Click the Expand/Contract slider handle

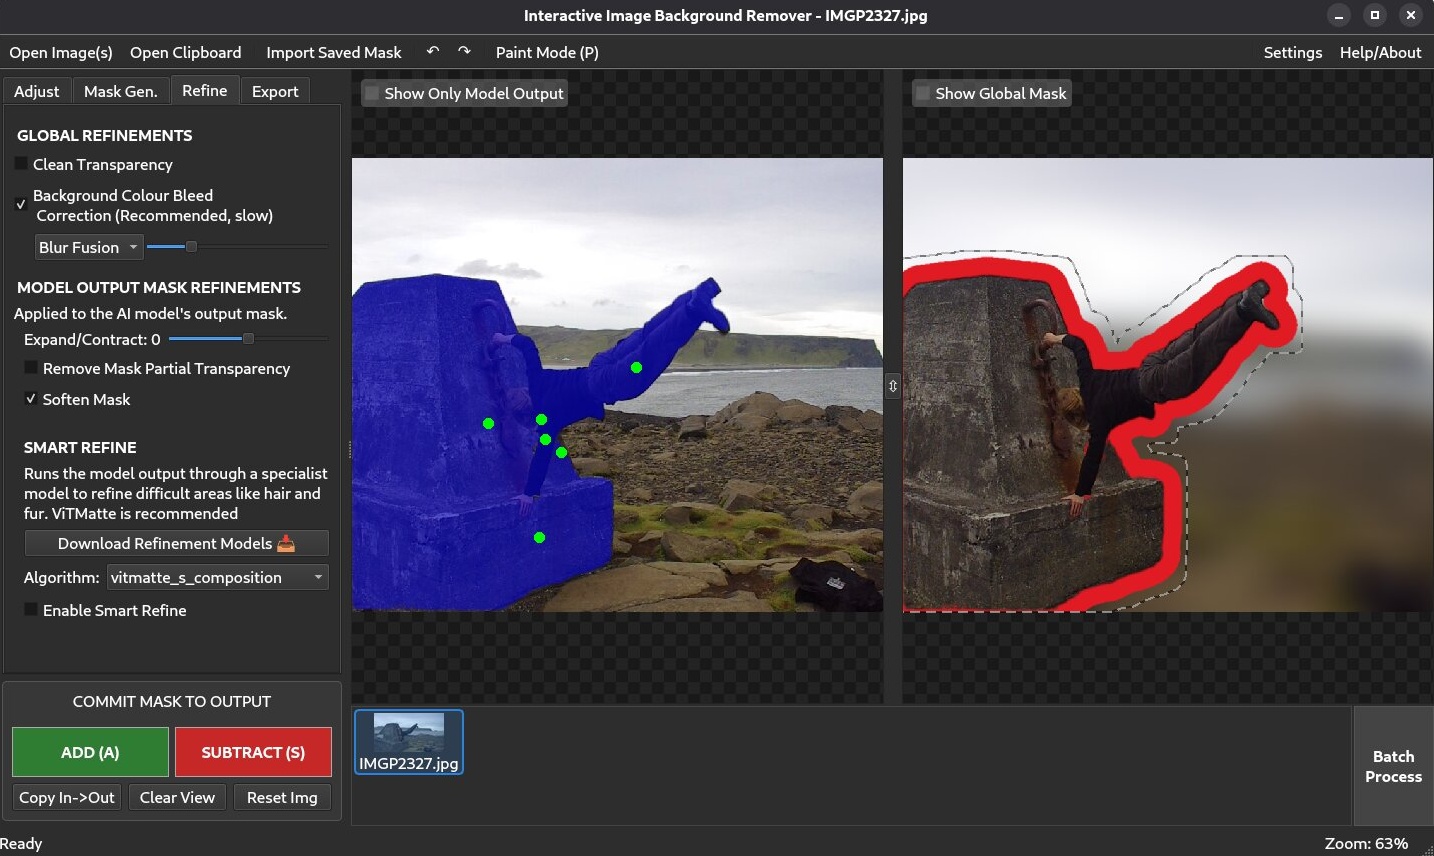coord(246,339)
